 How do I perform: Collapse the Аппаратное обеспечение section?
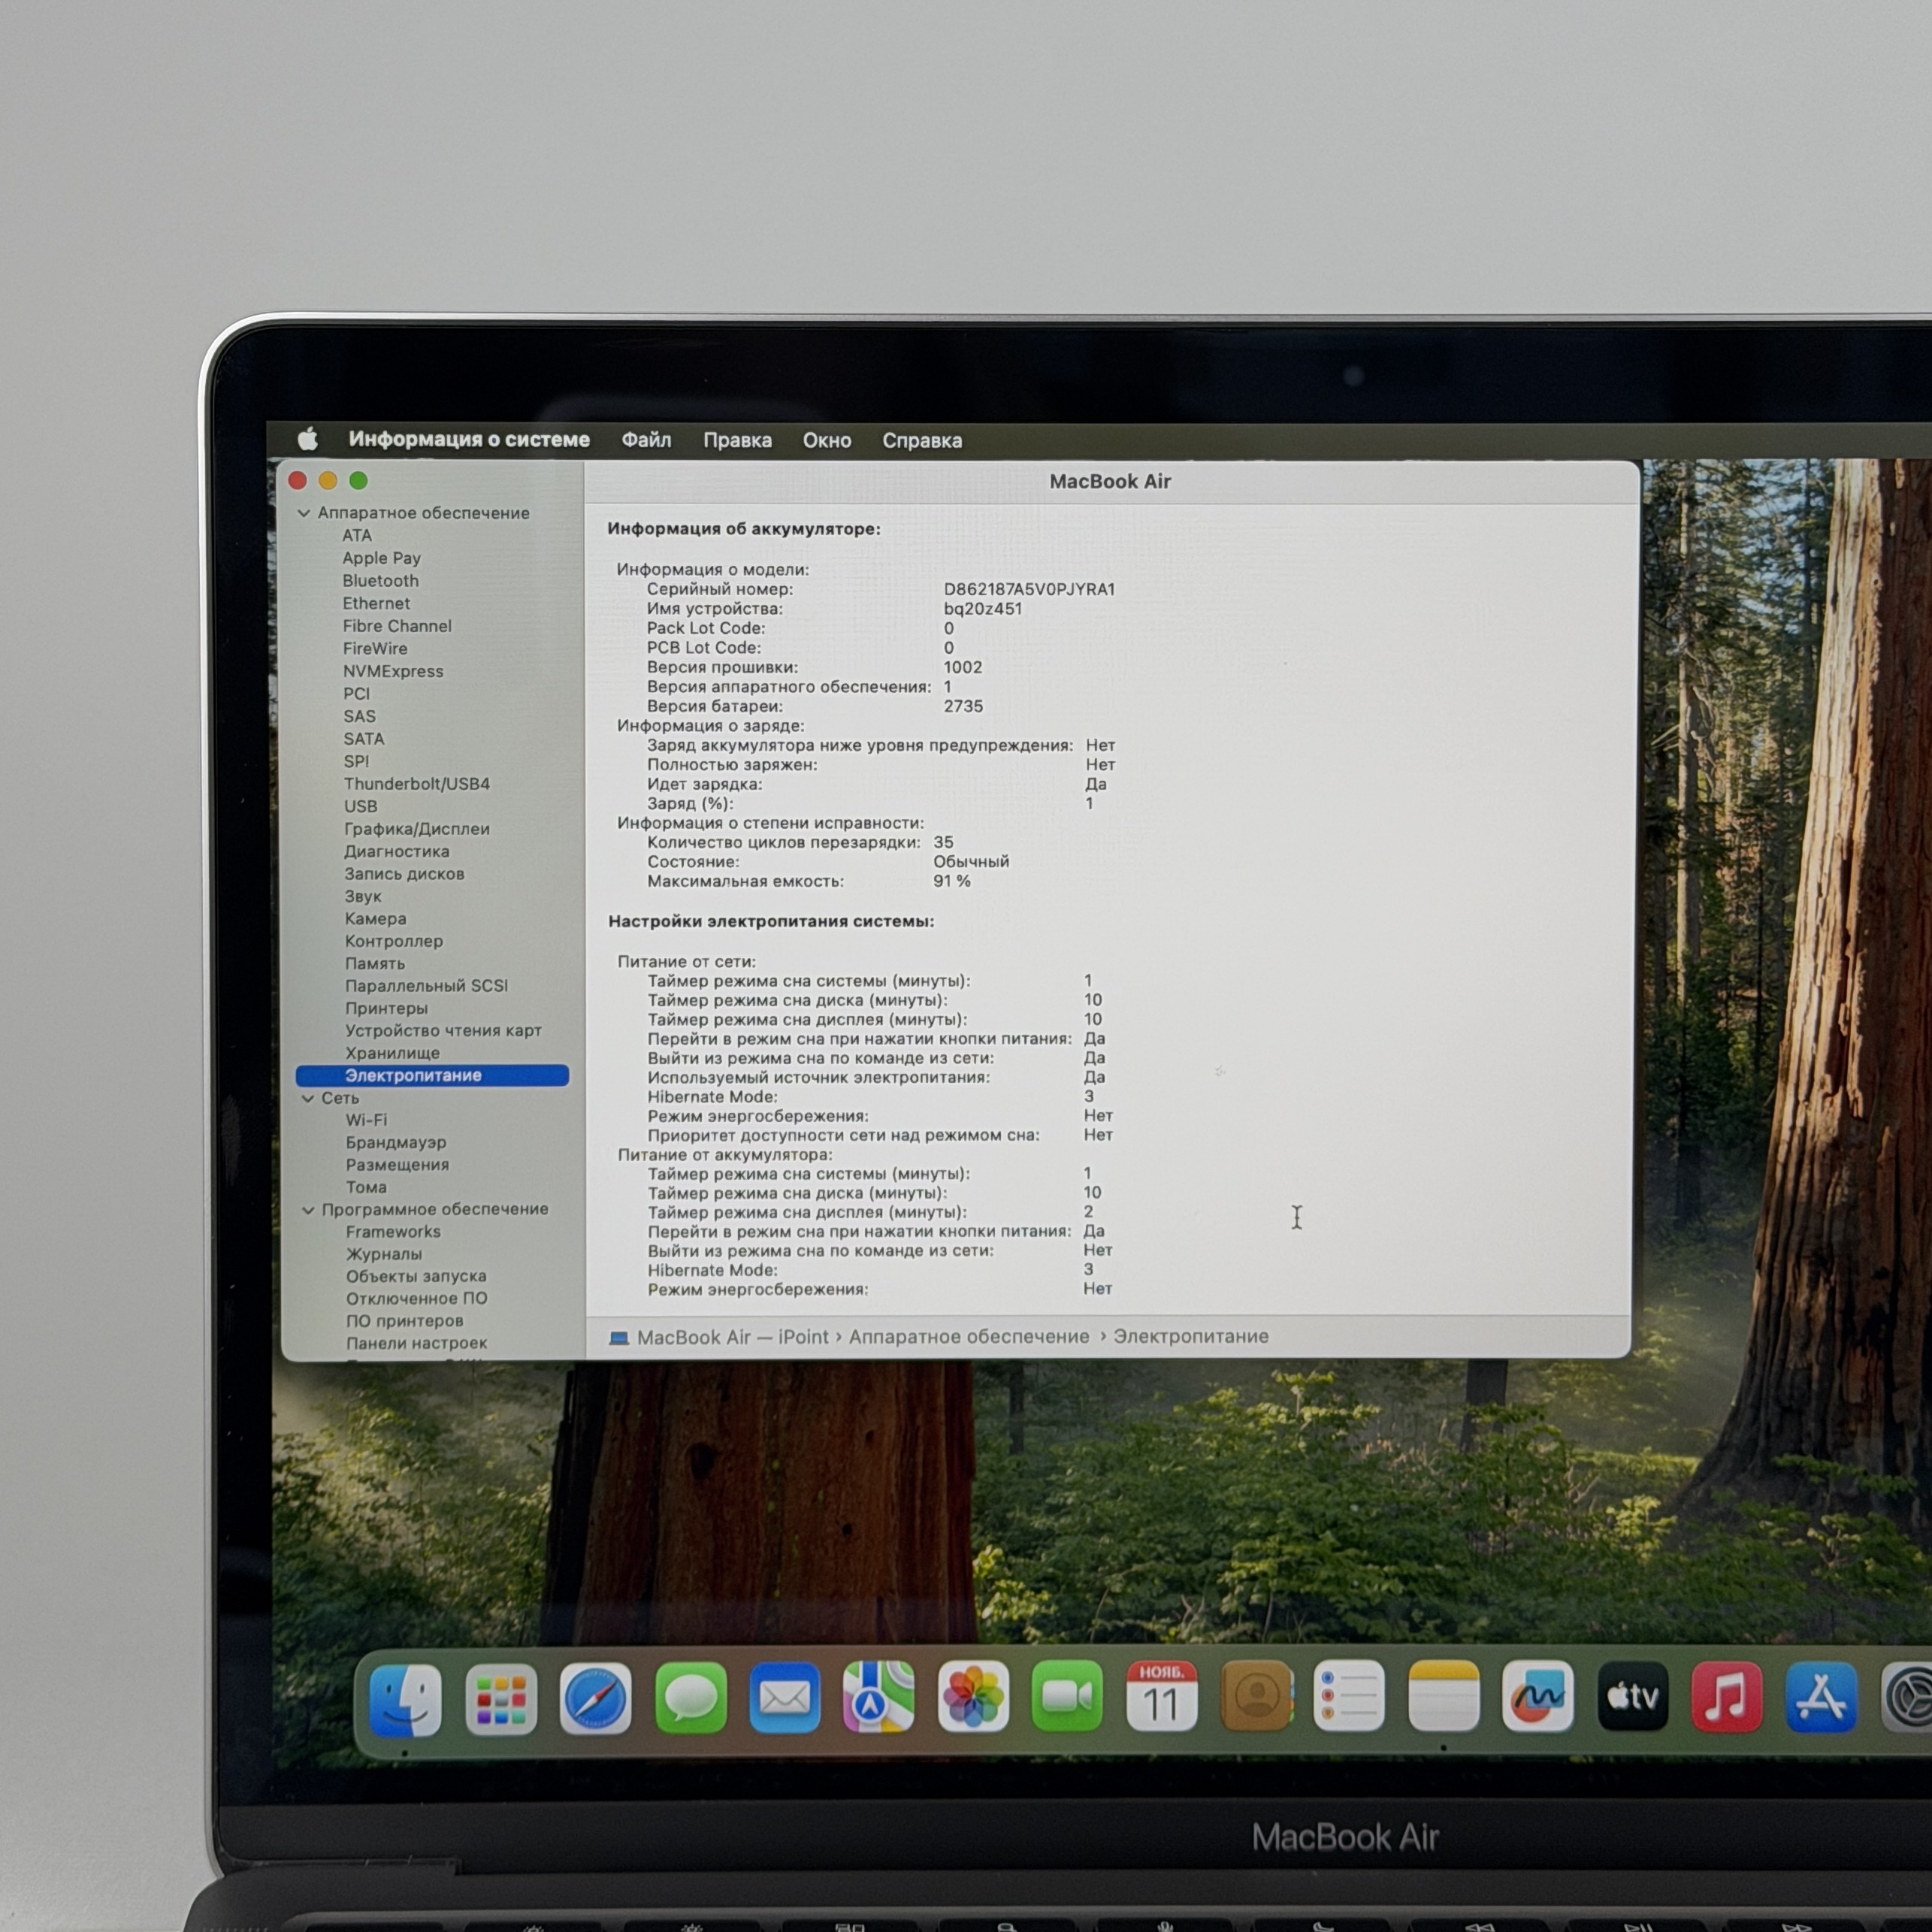(304, 513)
